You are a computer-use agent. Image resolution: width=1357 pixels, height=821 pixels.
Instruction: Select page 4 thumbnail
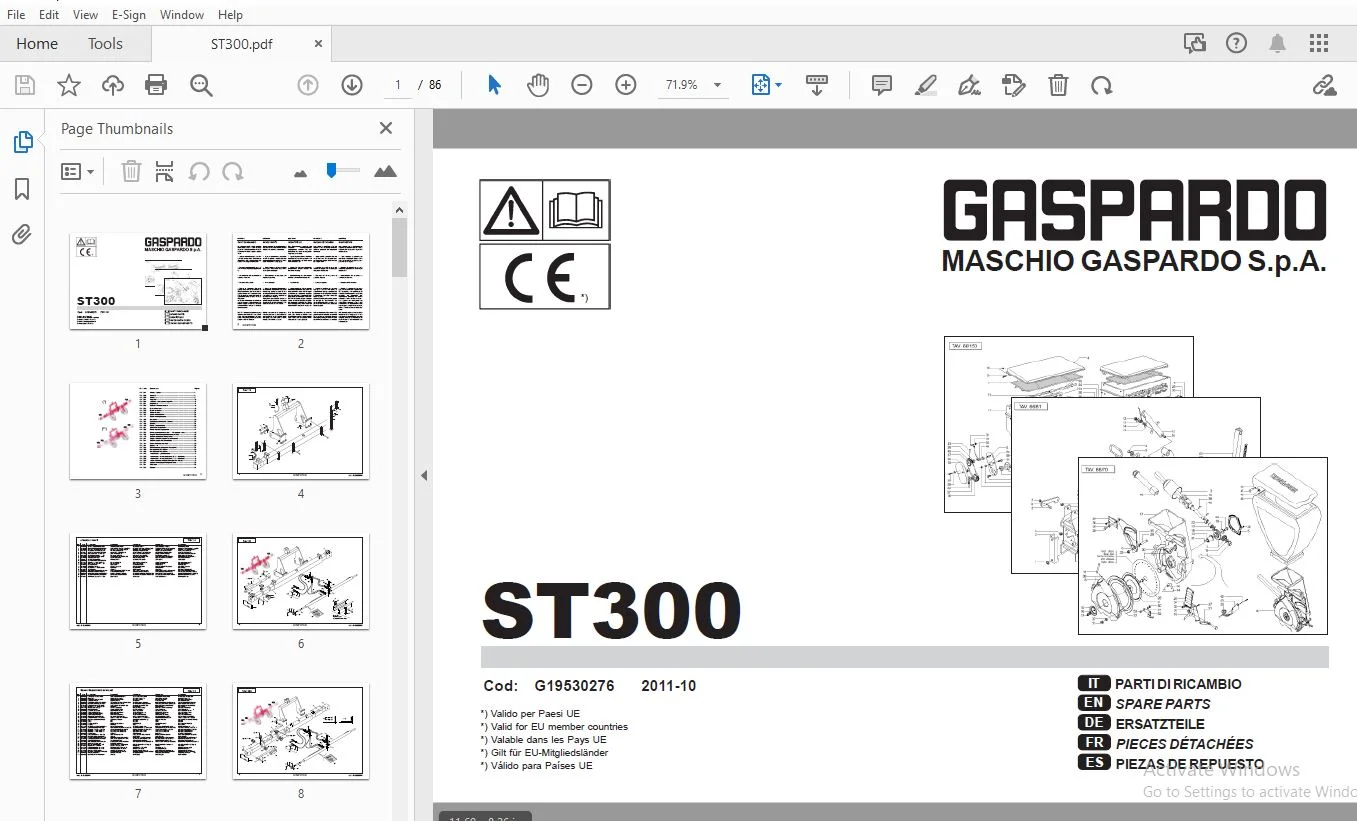pos(301,432)
